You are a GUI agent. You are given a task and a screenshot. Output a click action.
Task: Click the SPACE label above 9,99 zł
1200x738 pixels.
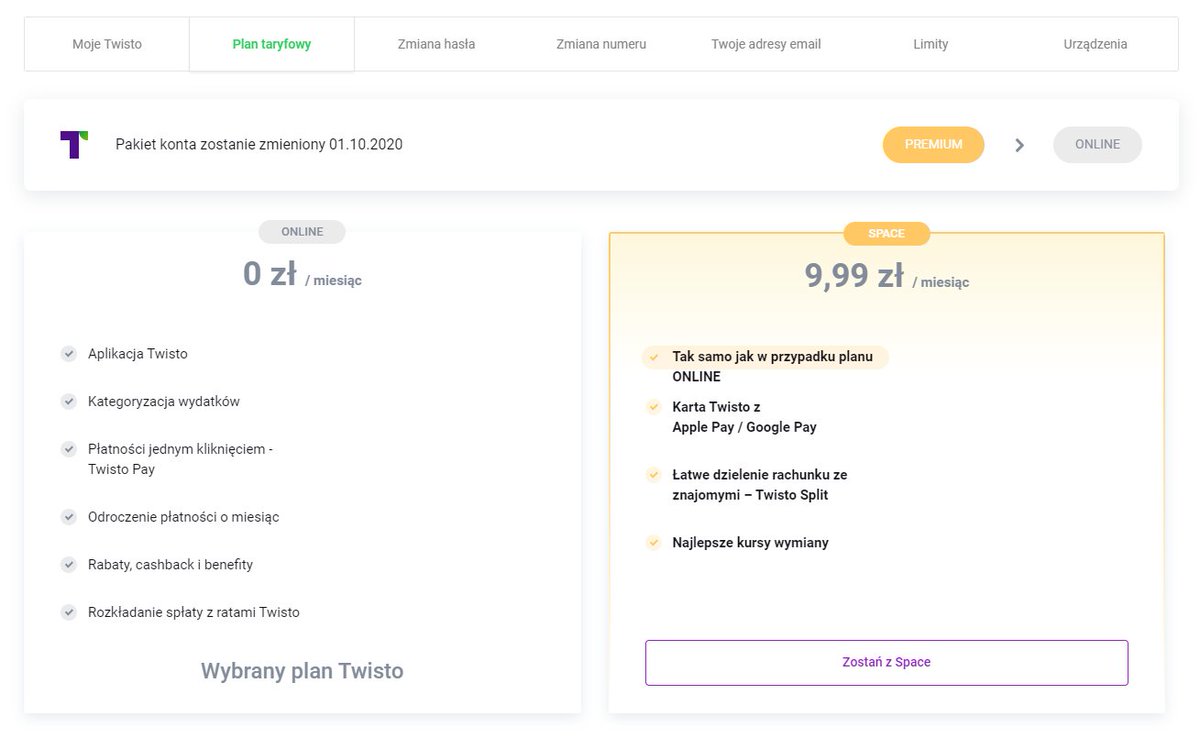[886, 233]
